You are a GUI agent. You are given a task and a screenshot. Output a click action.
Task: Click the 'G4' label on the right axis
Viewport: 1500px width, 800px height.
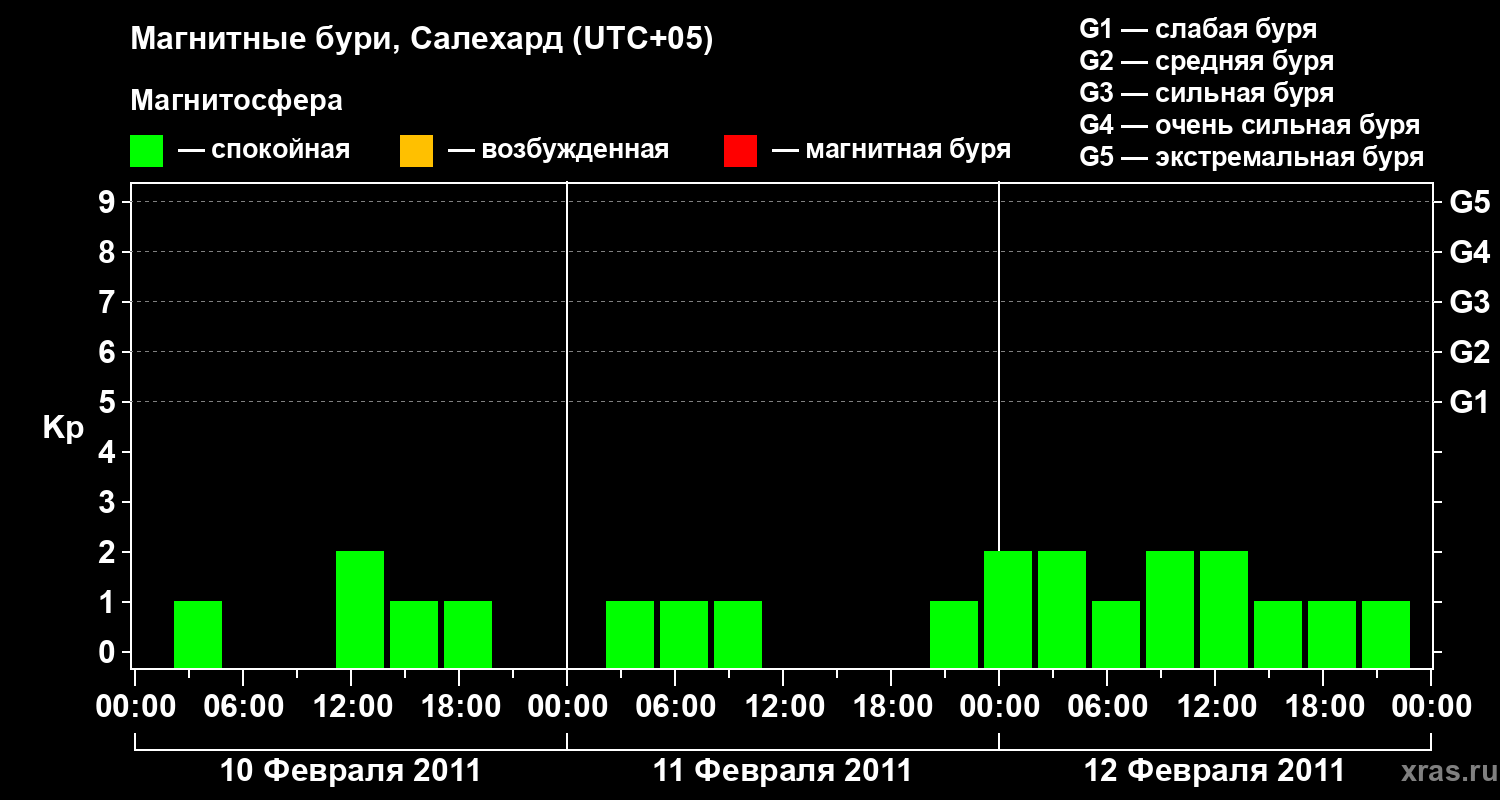[x=1470, y=252]
